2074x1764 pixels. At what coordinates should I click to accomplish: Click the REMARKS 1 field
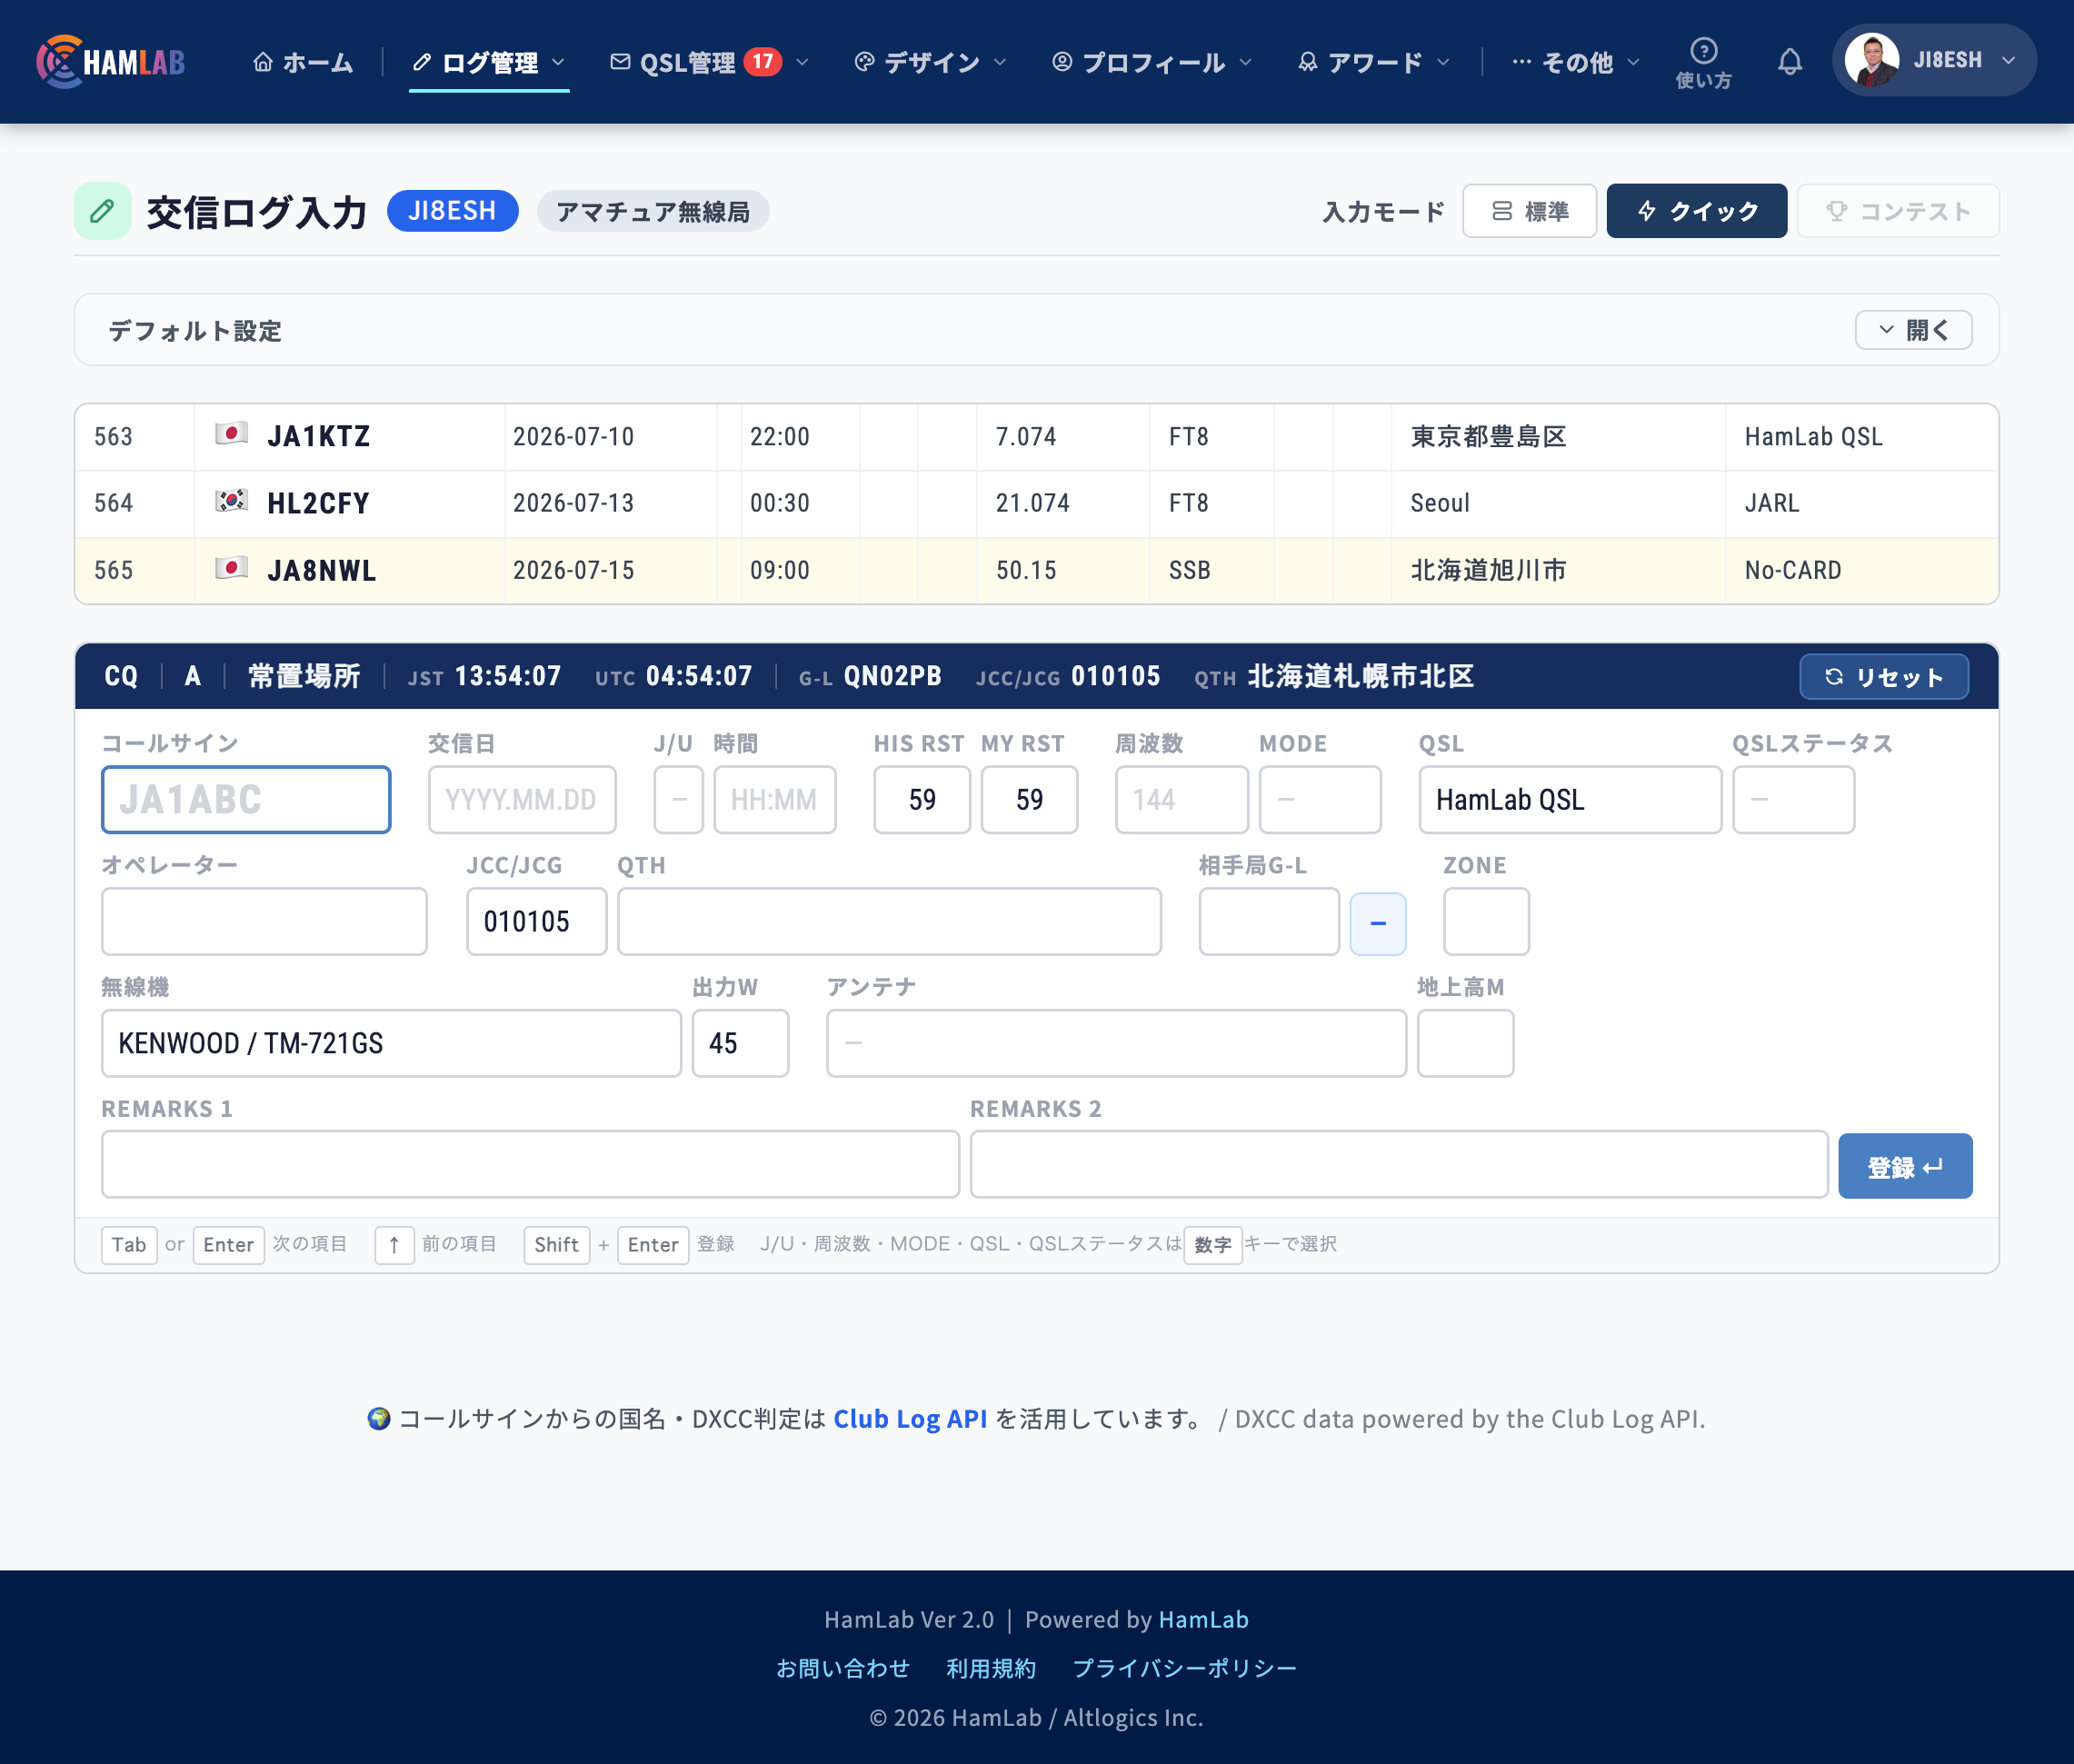click(530, 1164)
